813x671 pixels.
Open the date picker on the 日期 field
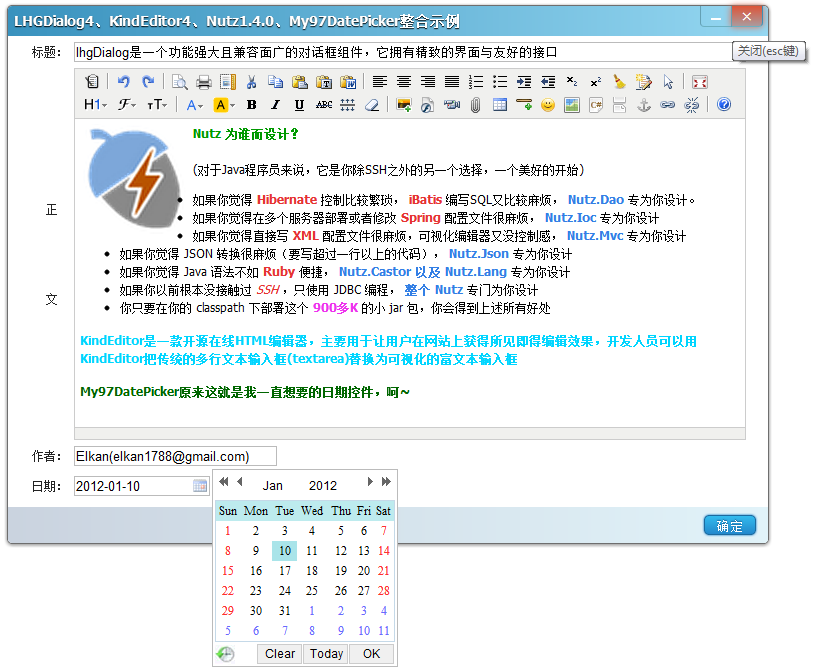200,486
